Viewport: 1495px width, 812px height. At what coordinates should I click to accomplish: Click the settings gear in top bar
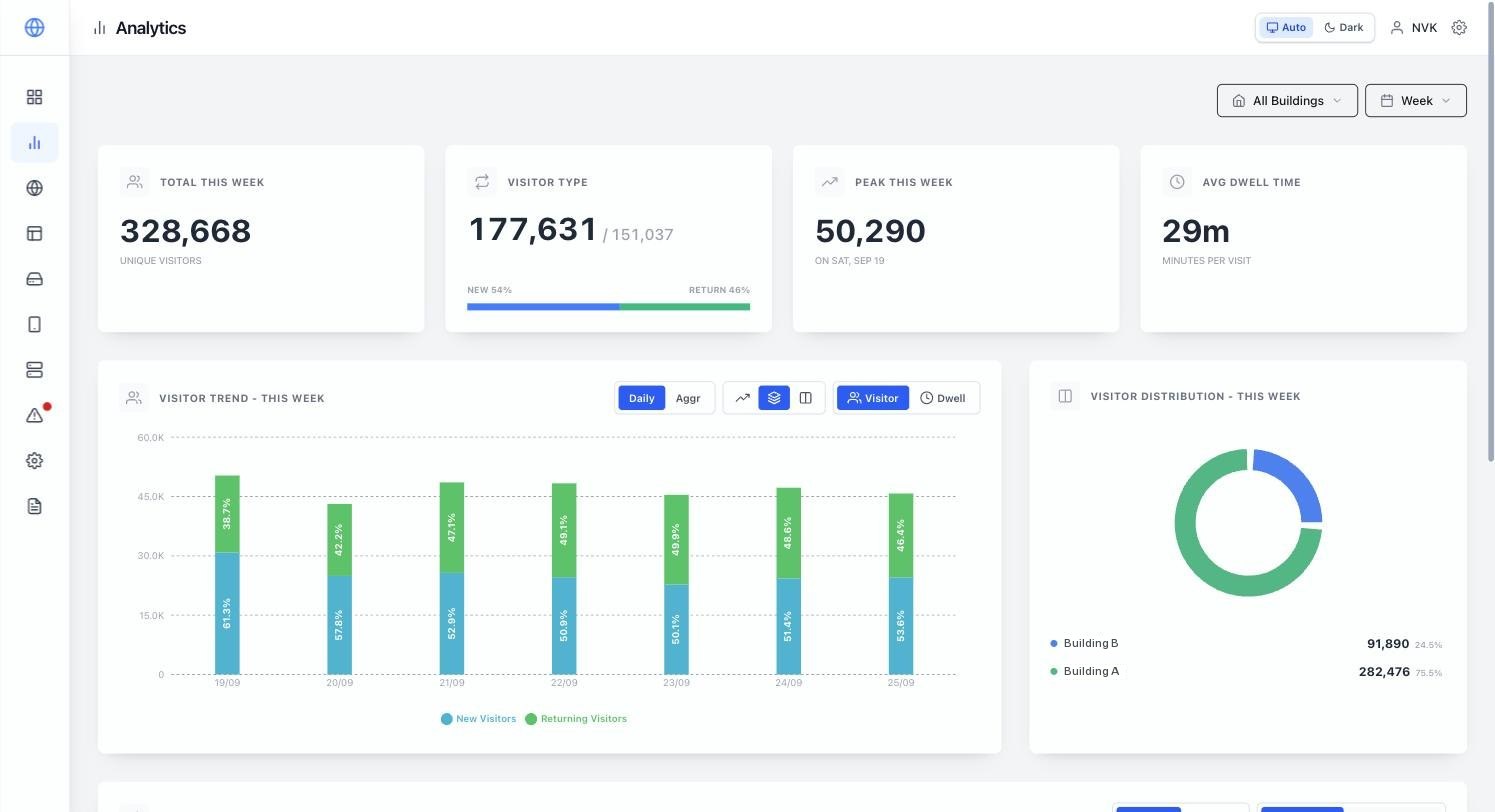1459,28
